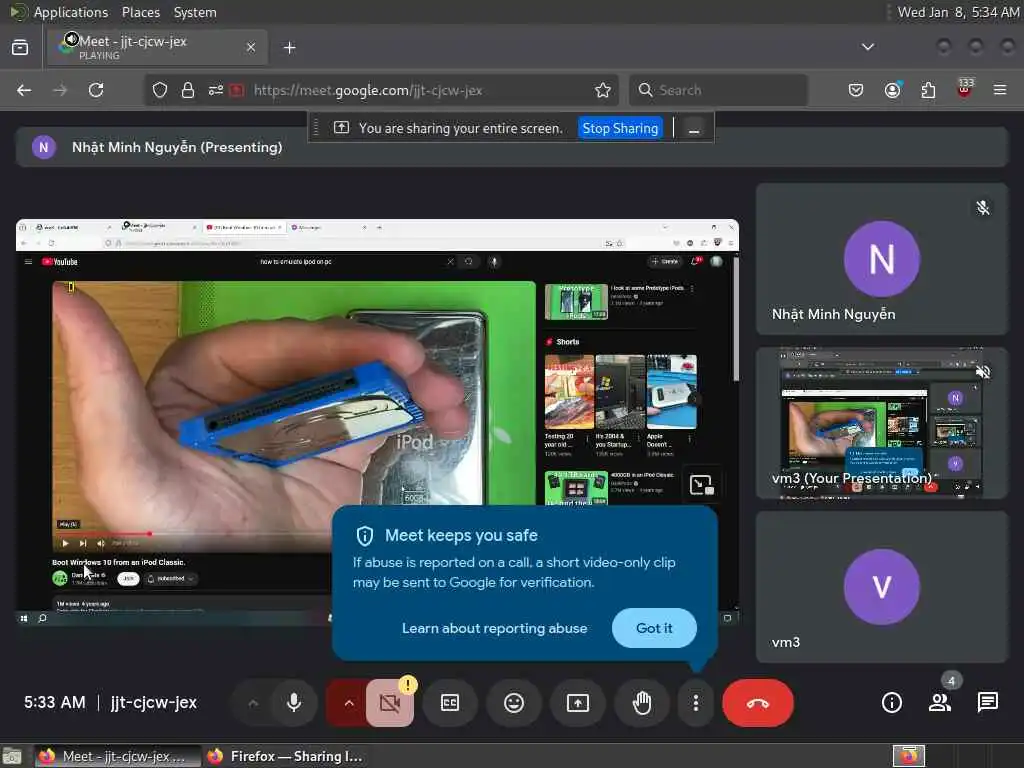Image resolution: width=1024 pixels, height=768 pixels.
Task: Open the meeting details info icon
Action: tap(891, 703)
